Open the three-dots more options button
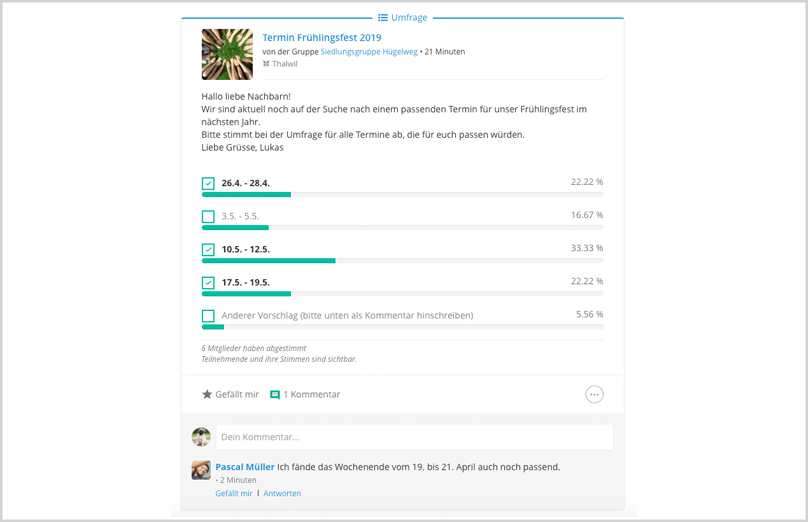The height and width of the screenshot is (522, 808). (x=594, y=394)
